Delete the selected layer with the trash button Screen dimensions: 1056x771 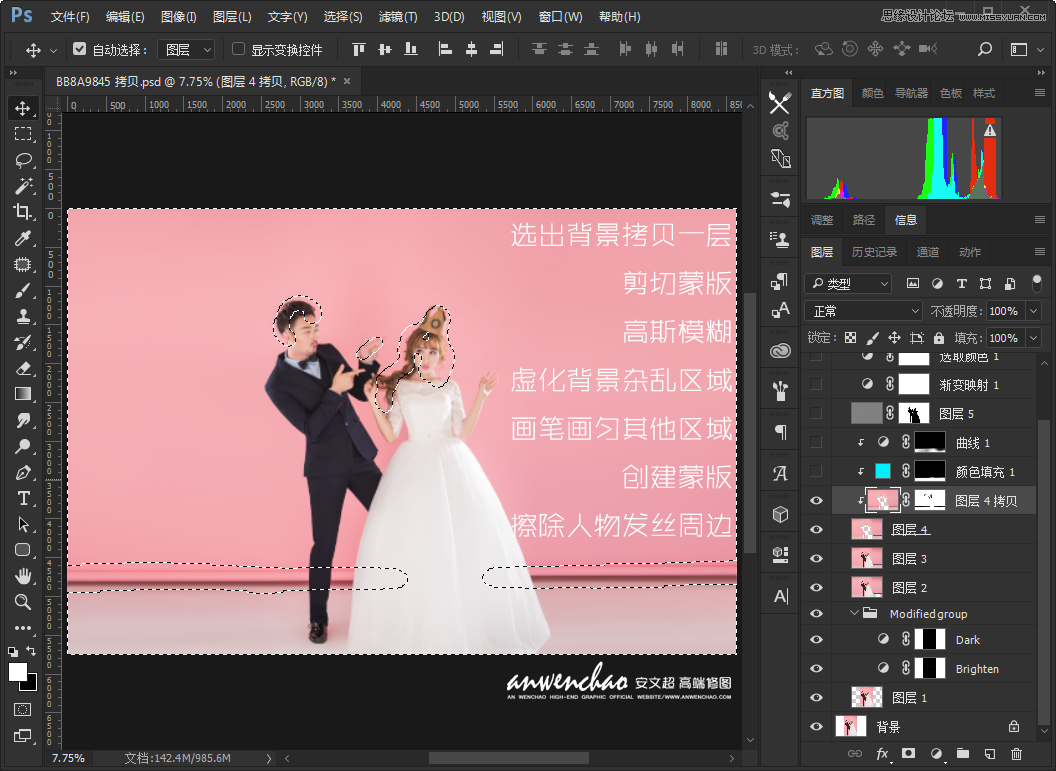[1018, 754]
